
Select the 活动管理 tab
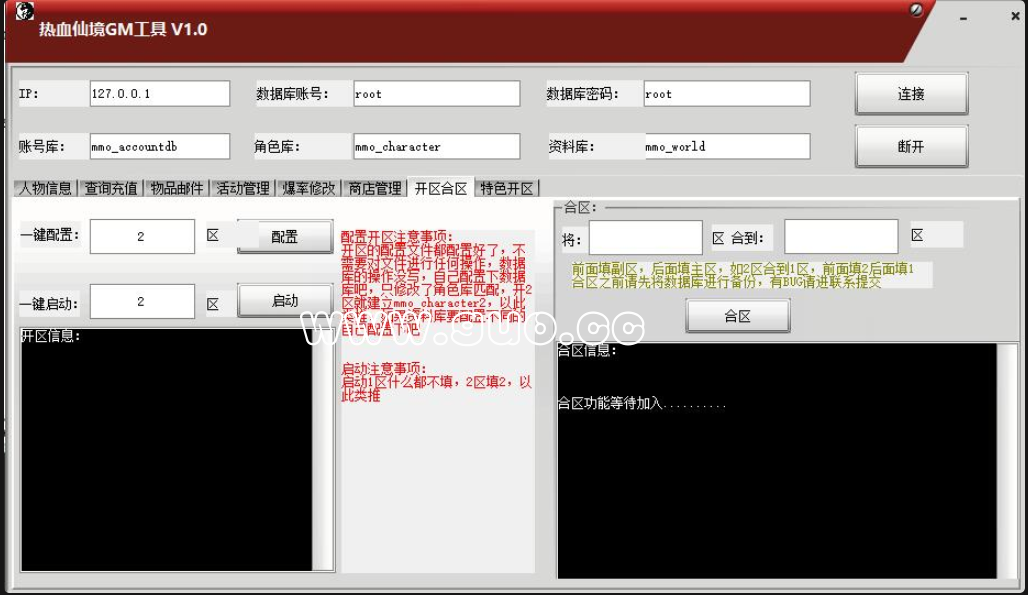243,189
